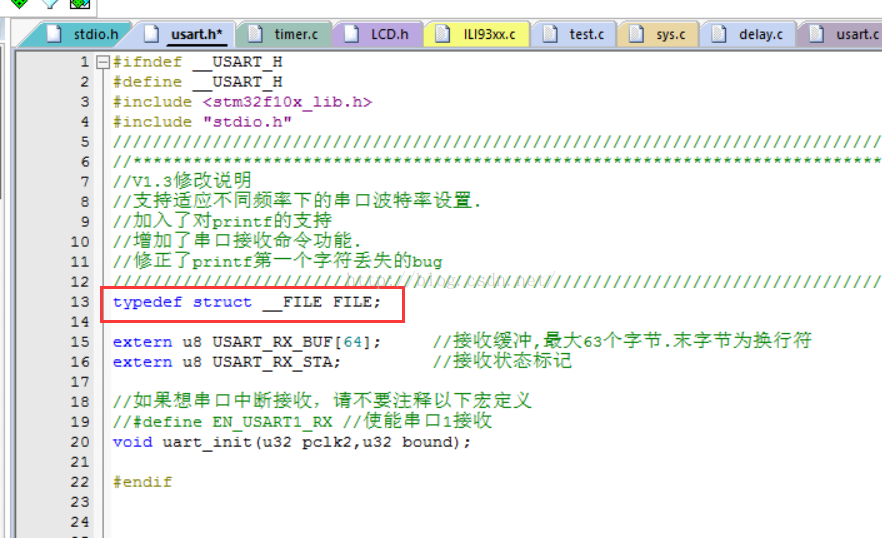
Task: Switch to the ILI93xx.c tab
Action: [477, 34]
